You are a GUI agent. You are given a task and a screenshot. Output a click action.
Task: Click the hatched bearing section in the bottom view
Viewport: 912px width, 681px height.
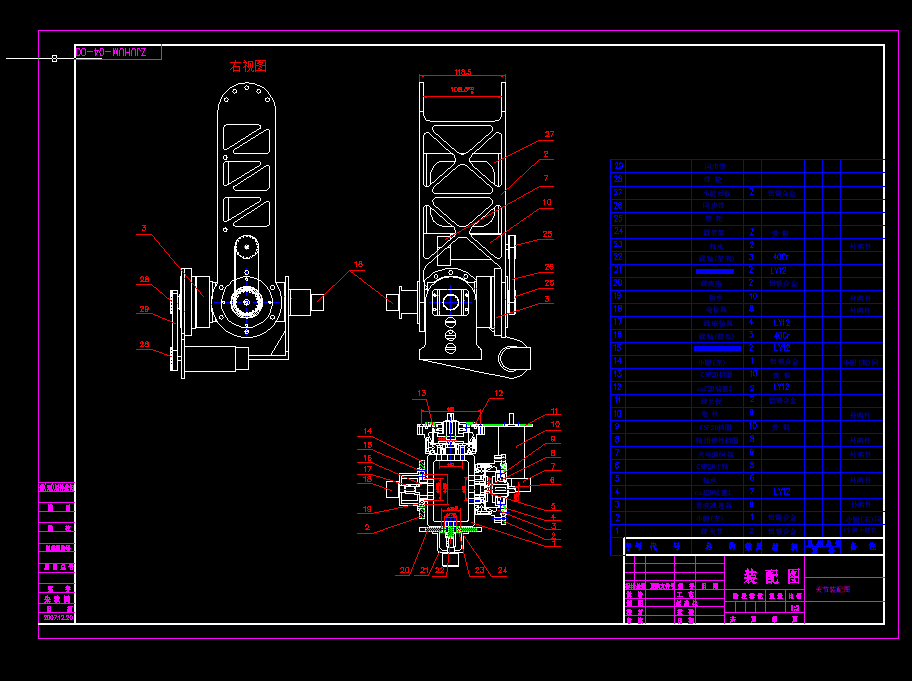[421, 465]
